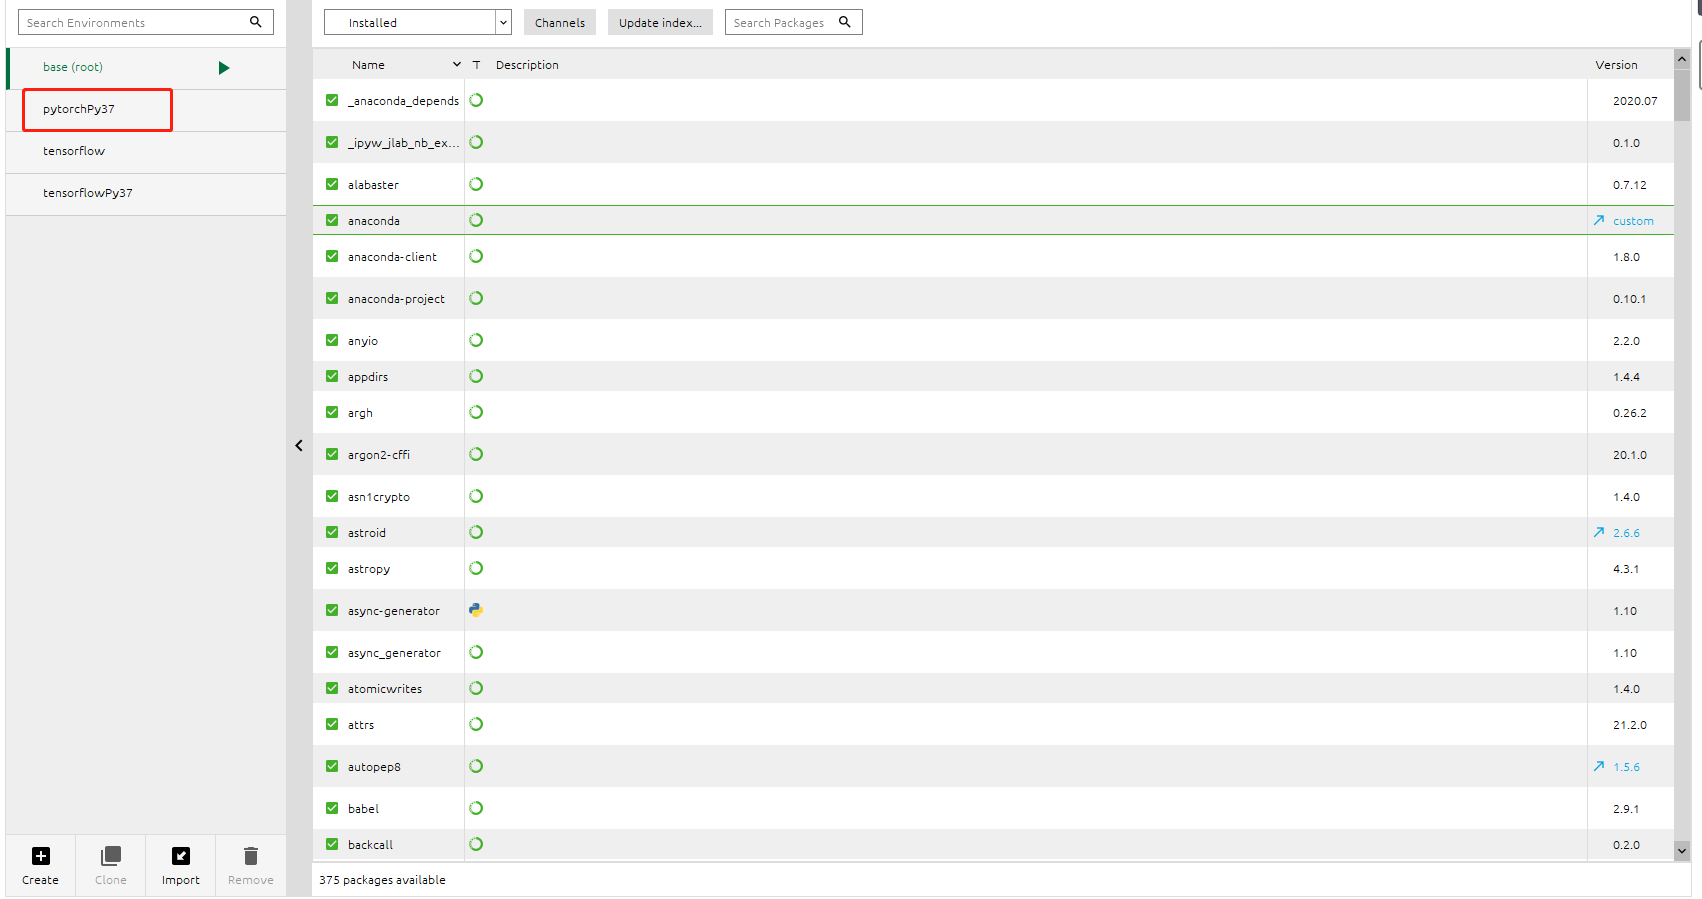
Task: Click the Name column sort arrow
Action: click(457, 64)
